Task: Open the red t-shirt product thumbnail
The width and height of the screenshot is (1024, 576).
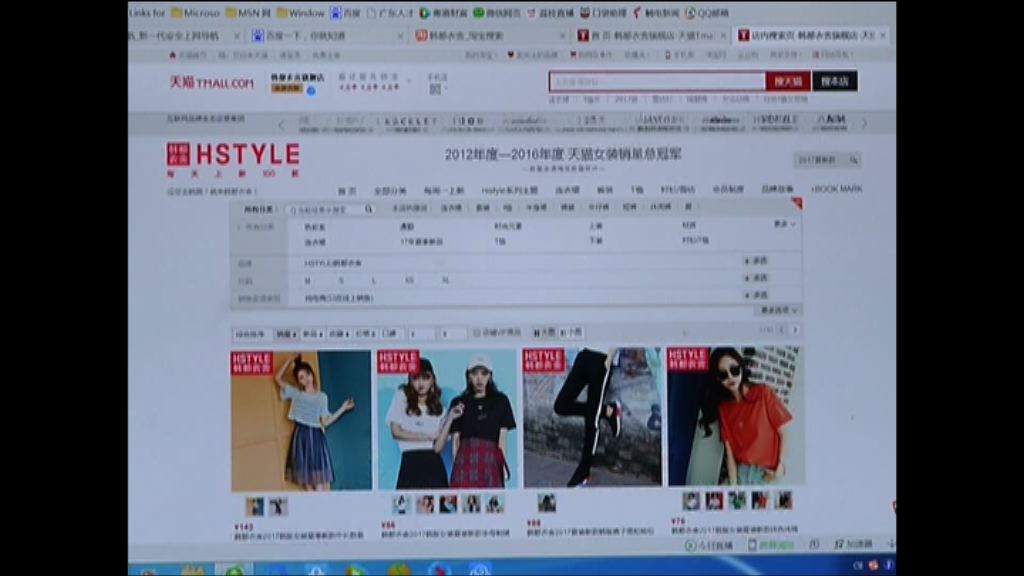Action: point(736,417)
